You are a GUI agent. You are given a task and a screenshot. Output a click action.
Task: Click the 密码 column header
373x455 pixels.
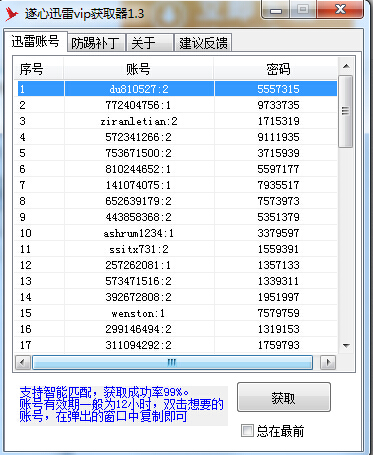pyautogui.click(x=275, y=69)
